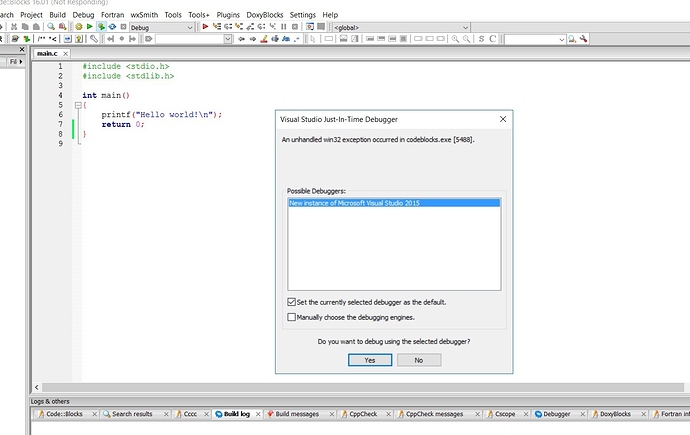Click the letter S toolbar icon
This screenshot has height=435, width=690.
(481, 39)
